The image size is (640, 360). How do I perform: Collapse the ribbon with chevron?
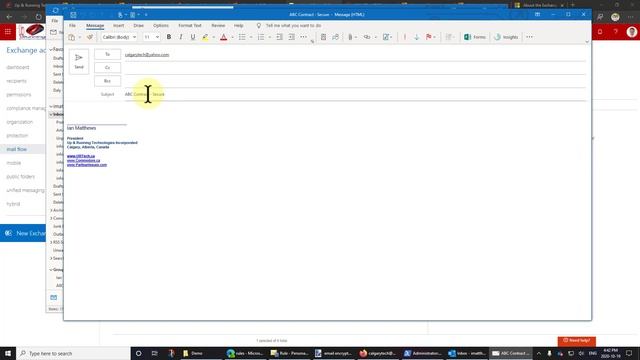(x=587, y=42)
